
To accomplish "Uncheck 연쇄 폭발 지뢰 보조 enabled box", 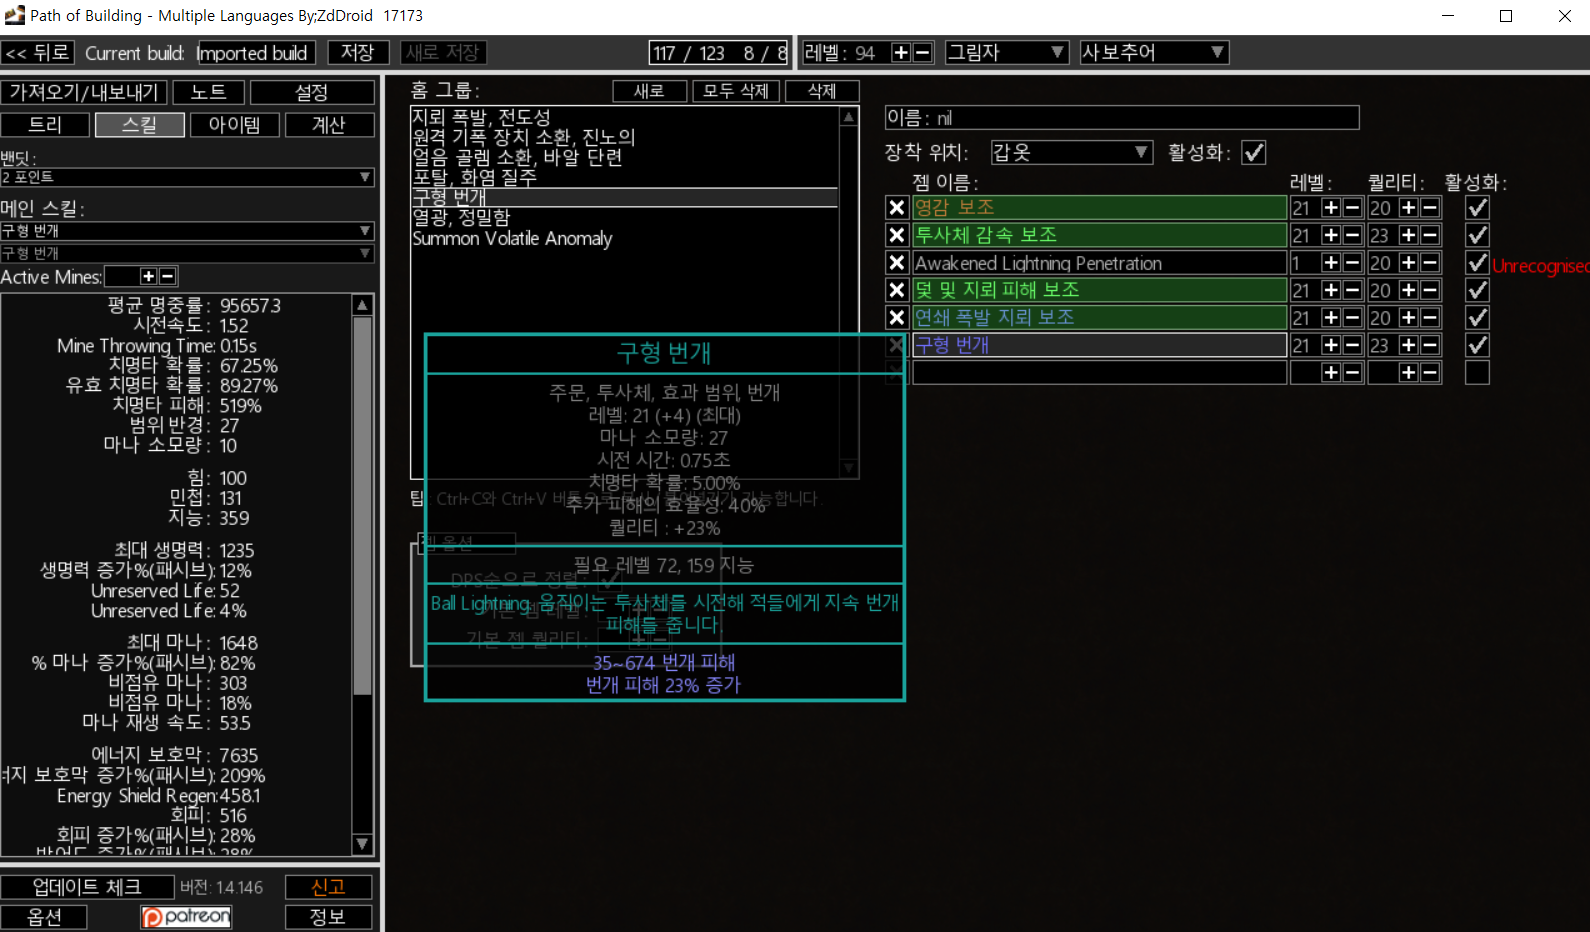I will [1477, 317].
